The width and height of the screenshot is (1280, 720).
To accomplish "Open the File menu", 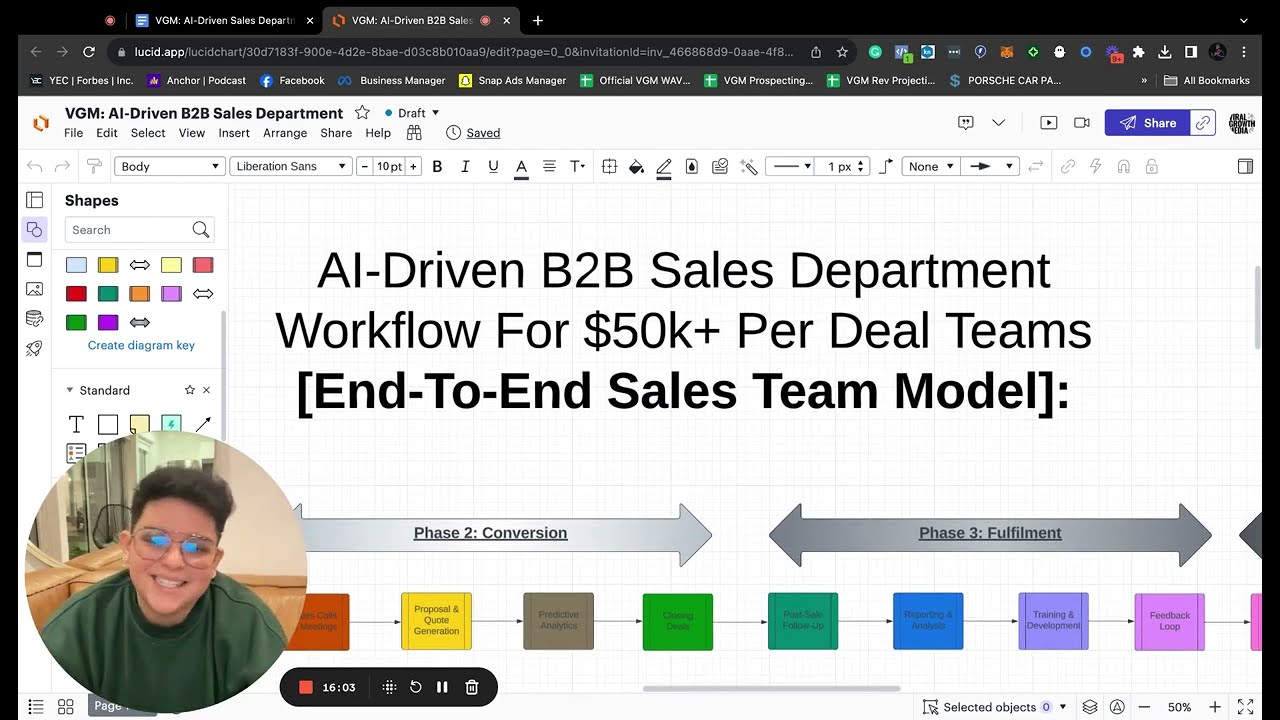I will tap(74, 133).
